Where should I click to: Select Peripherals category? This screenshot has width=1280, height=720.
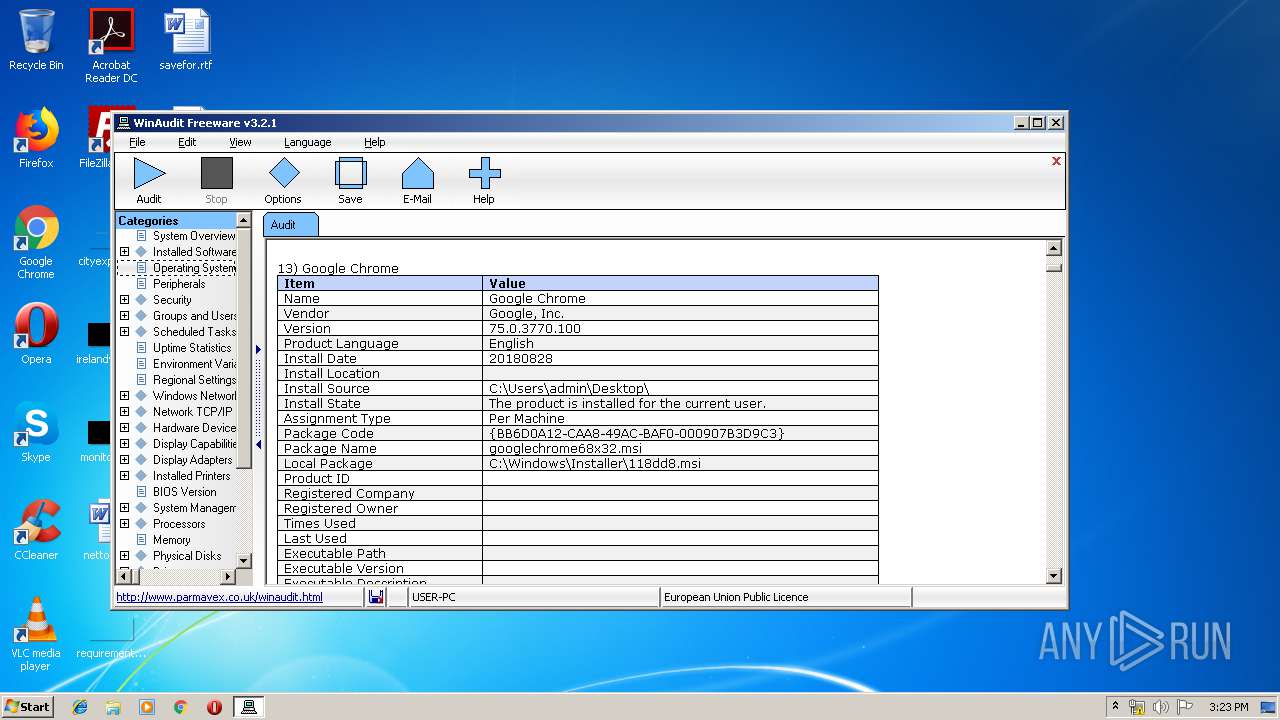point(179,284)
